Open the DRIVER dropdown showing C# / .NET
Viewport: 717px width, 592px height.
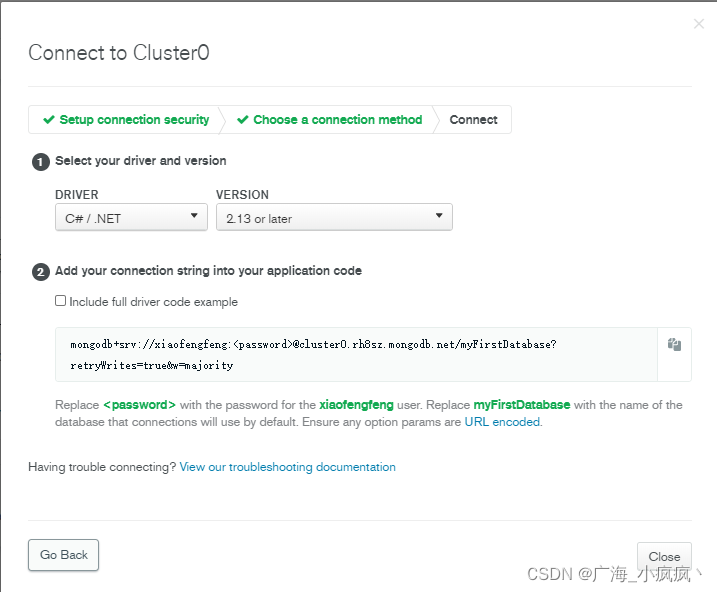131,218
